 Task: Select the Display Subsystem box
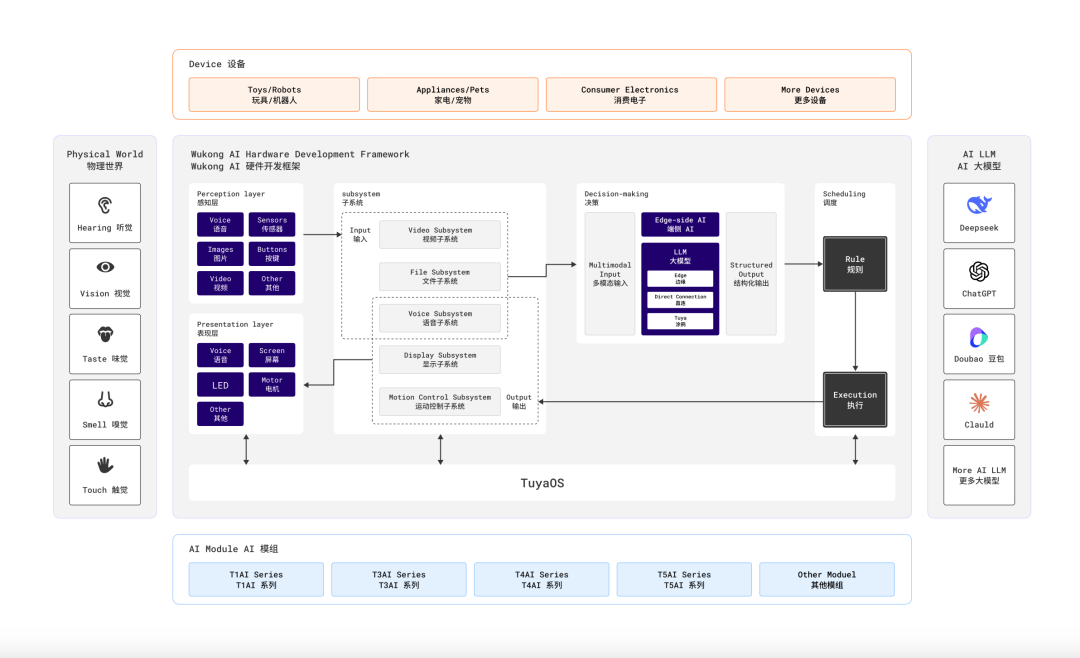(440, 360)
